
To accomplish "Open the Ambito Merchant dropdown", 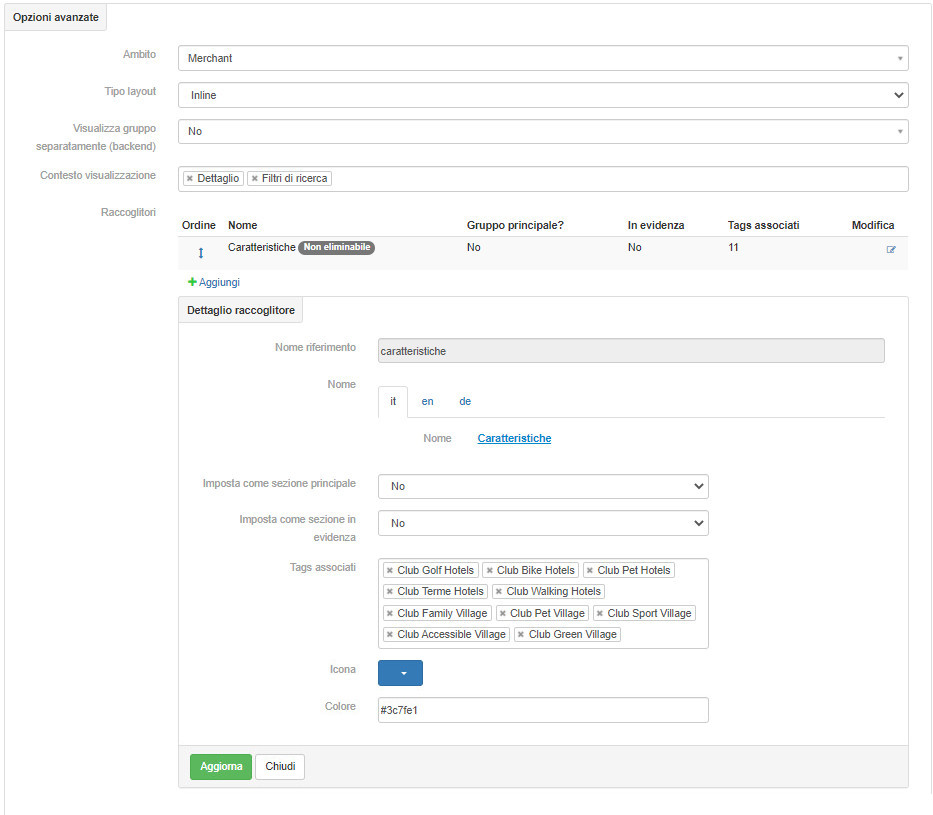I will (x=543, y=58).
